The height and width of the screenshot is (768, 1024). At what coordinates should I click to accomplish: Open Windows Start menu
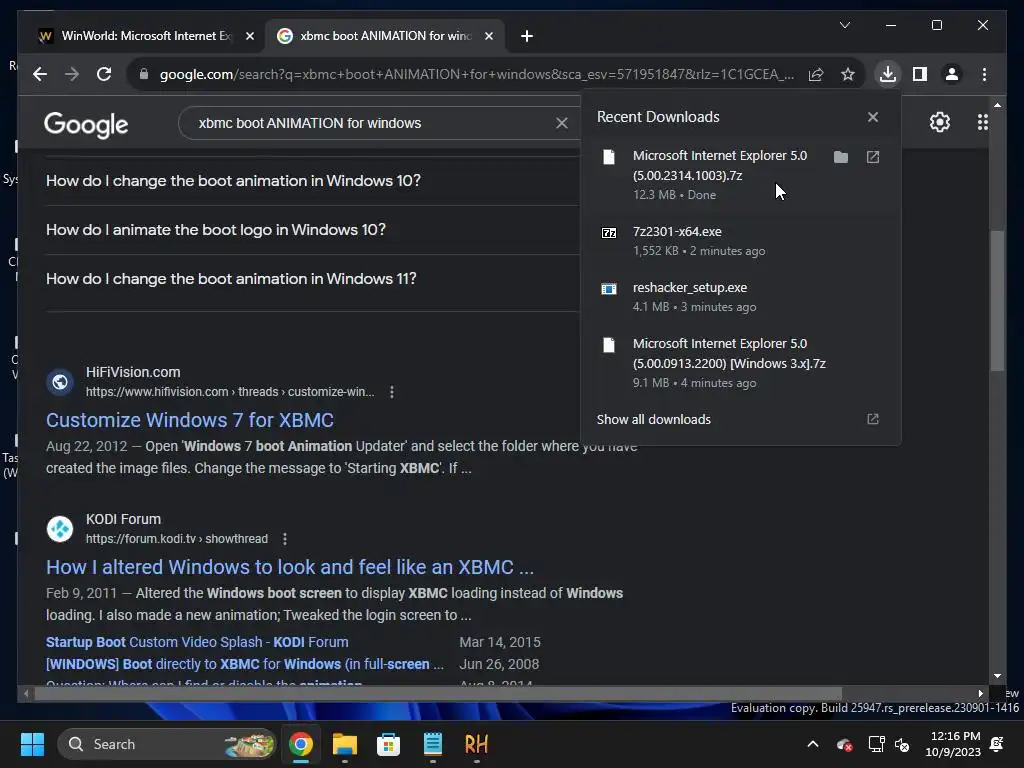click(32, 744)
